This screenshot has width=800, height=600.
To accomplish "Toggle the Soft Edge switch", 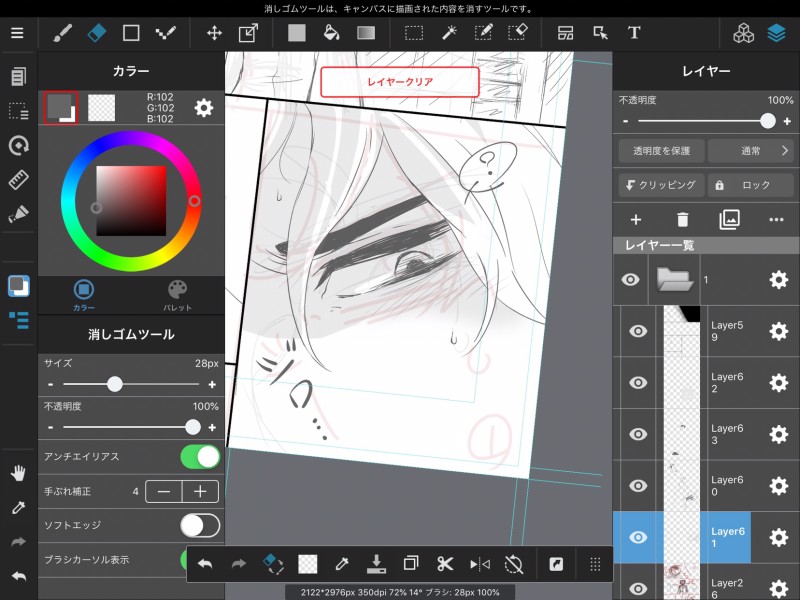I will click(x=200, y=526).
